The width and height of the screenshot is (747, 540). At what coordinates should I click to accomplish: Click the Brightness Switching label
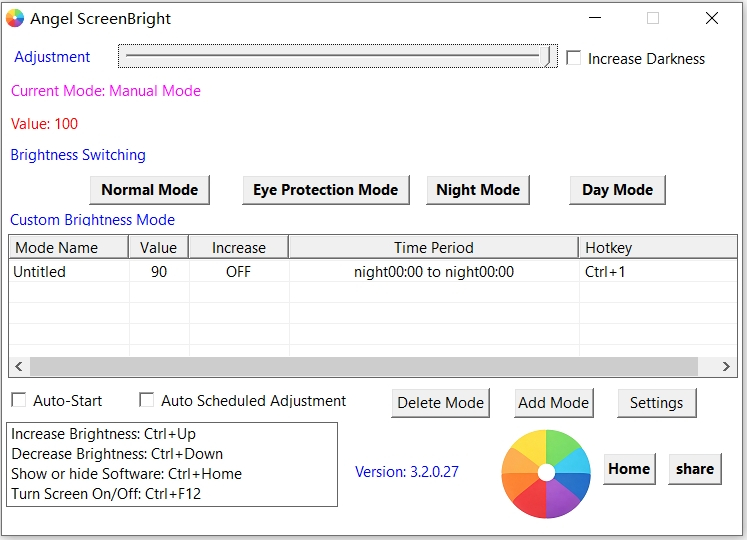(x=78, y=155)
